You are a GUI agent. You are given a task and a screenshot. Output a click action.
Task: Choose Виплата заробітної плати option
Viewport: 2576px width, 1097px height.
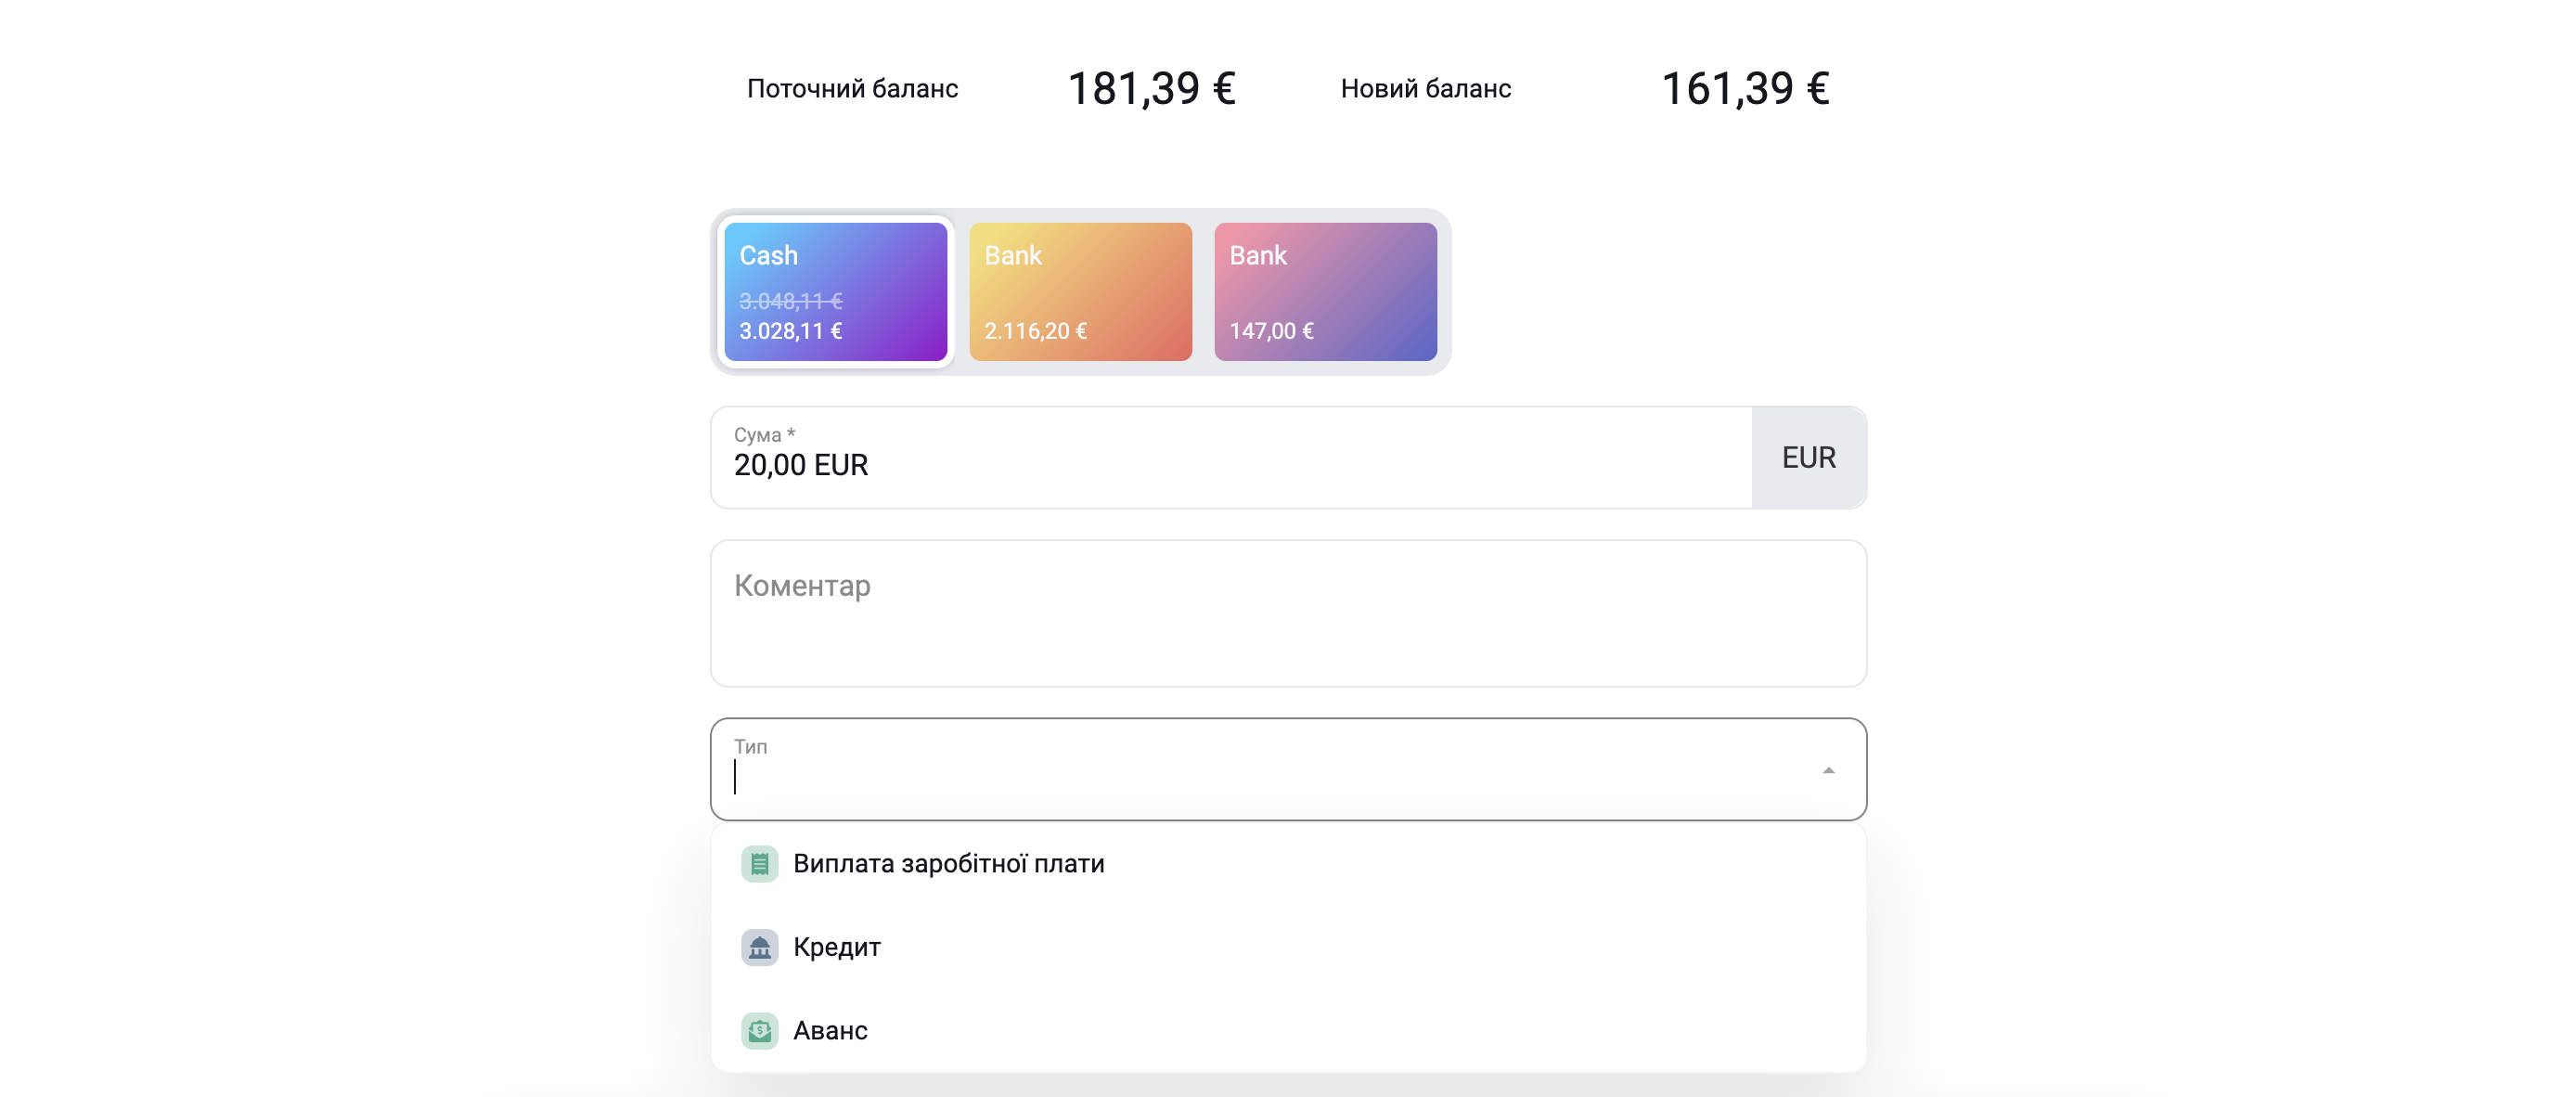coord(1288,863)
